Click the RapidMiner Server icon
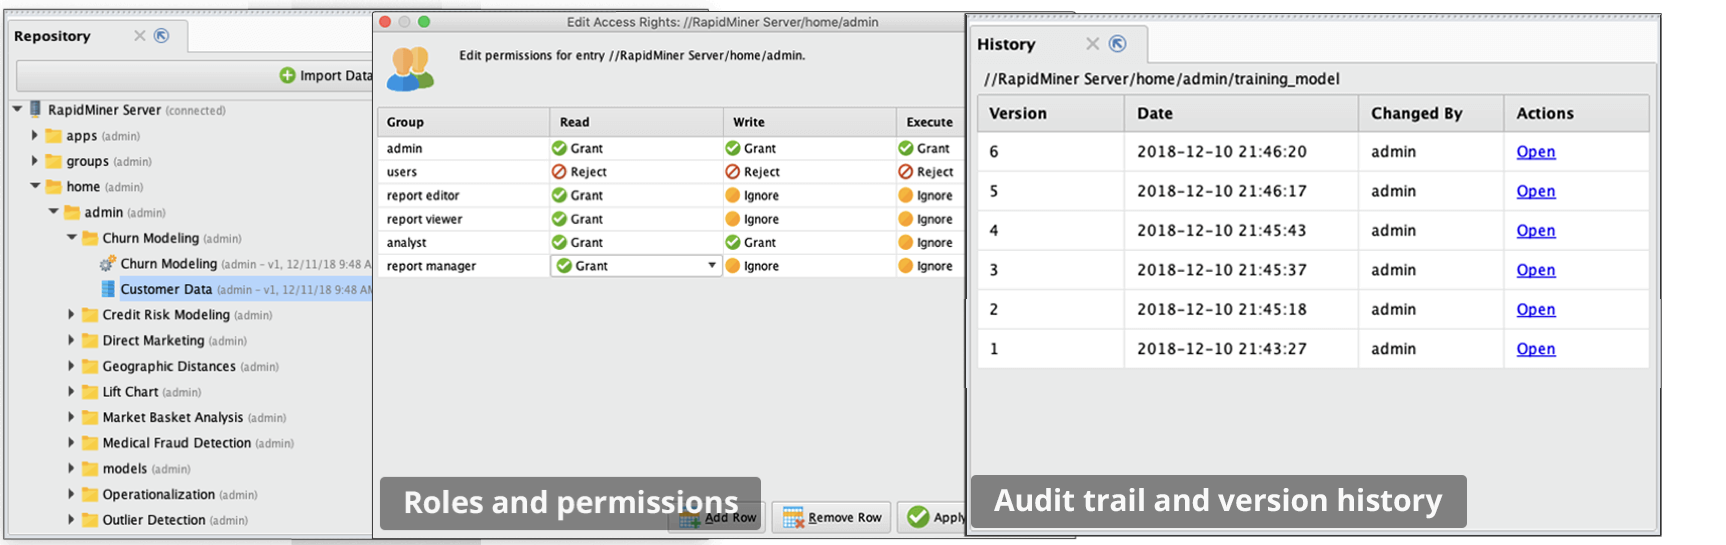The height and width of the screenshot is (545, 1726). 36,109
